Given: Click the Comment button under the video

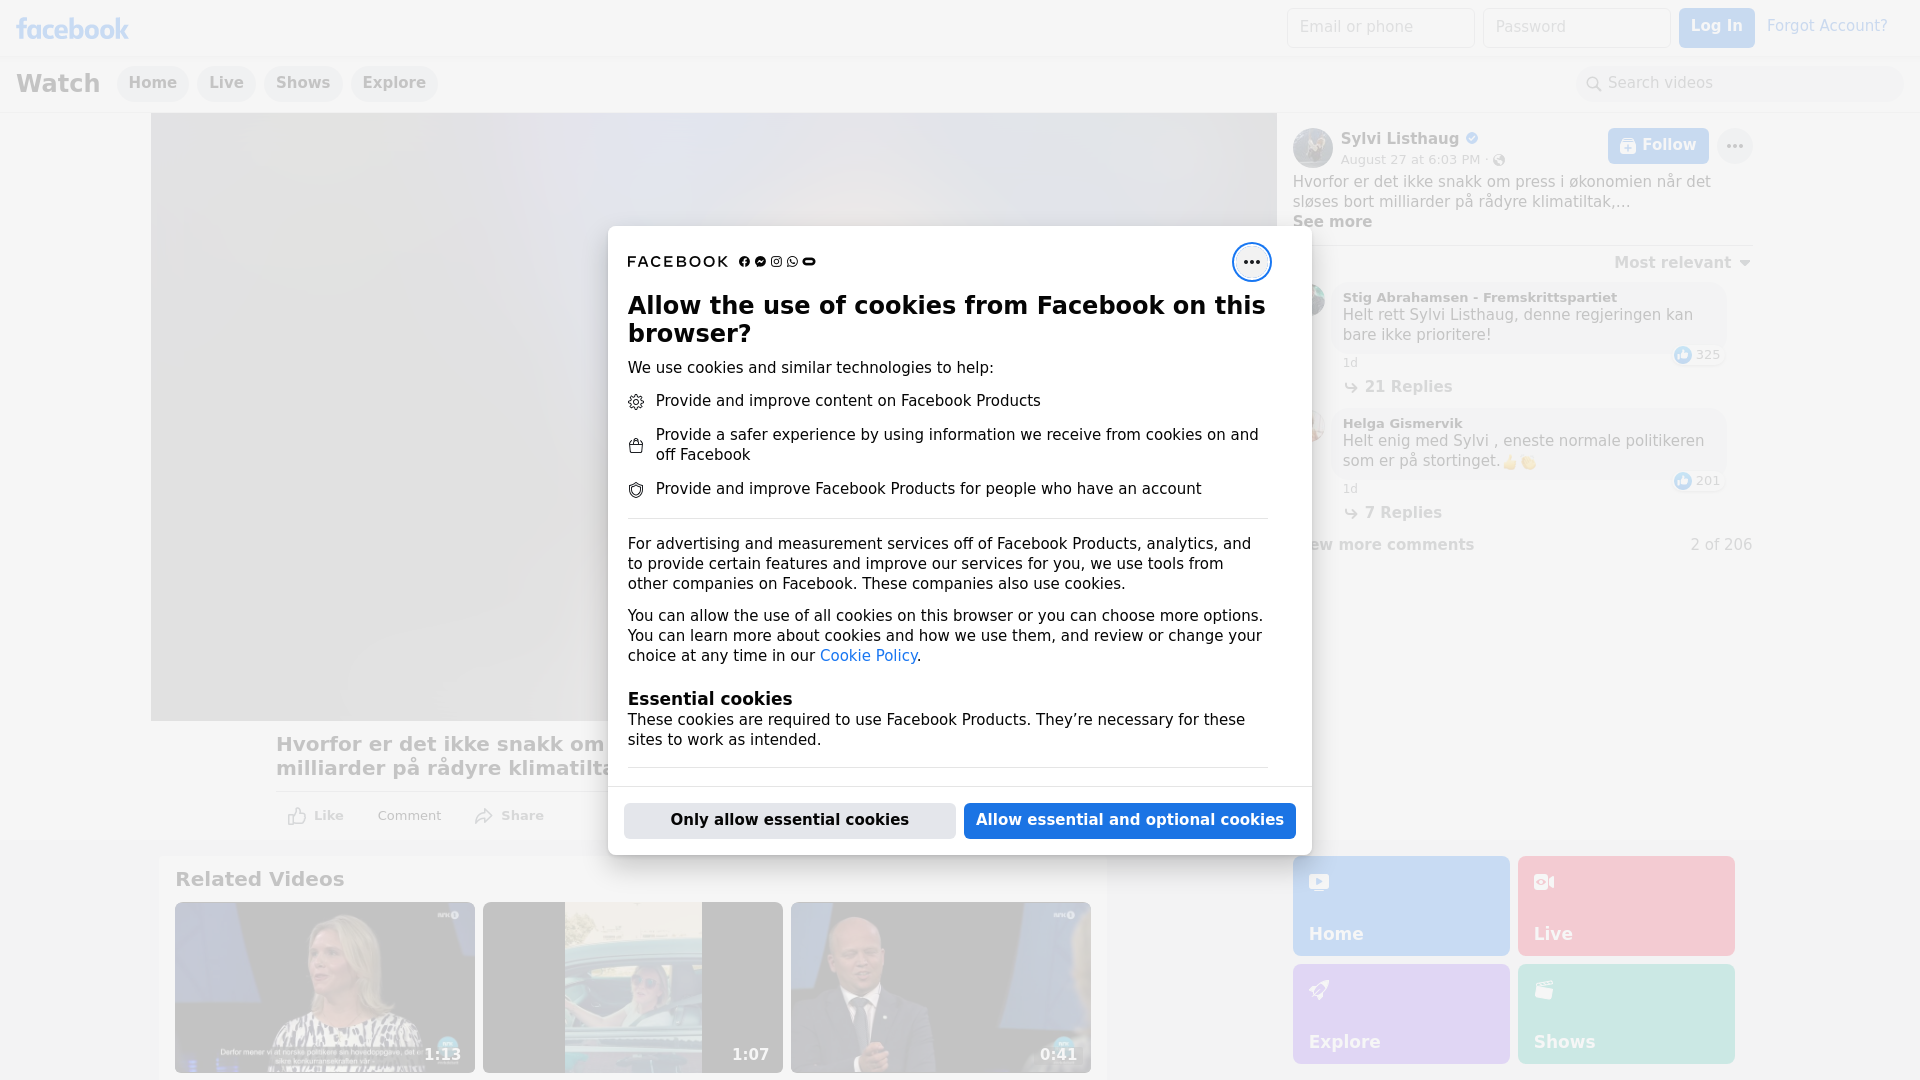Looking at the screenshot, I should point(409,816).
